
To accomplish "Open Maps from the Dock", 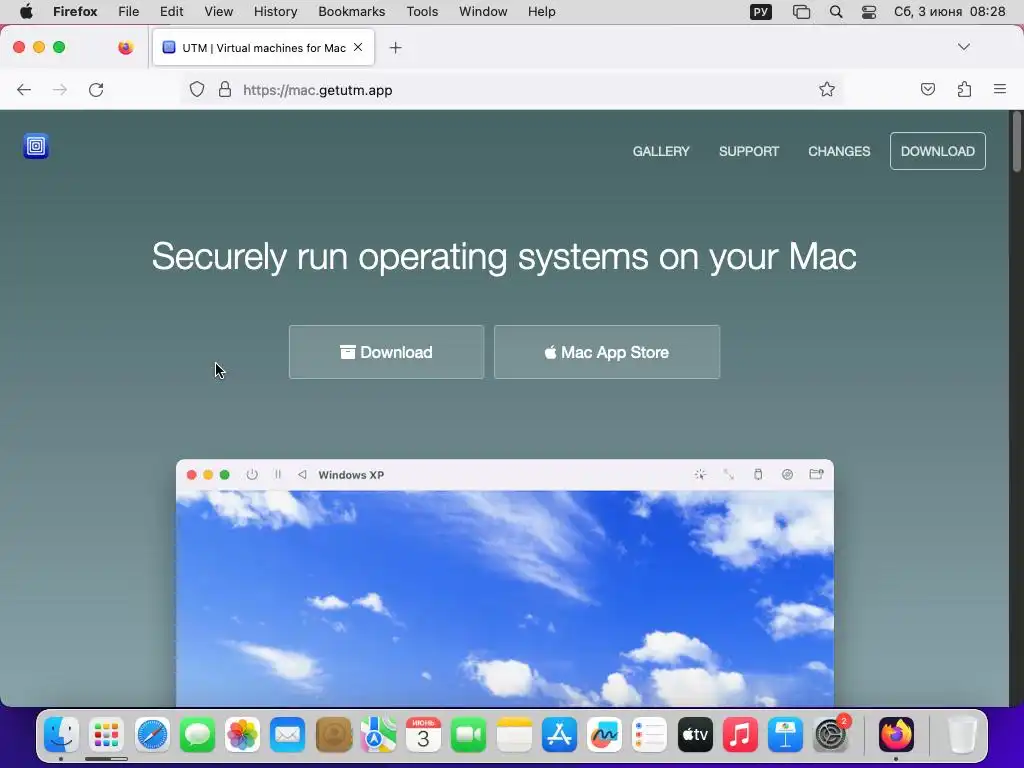I will click(x=378, y=735).
